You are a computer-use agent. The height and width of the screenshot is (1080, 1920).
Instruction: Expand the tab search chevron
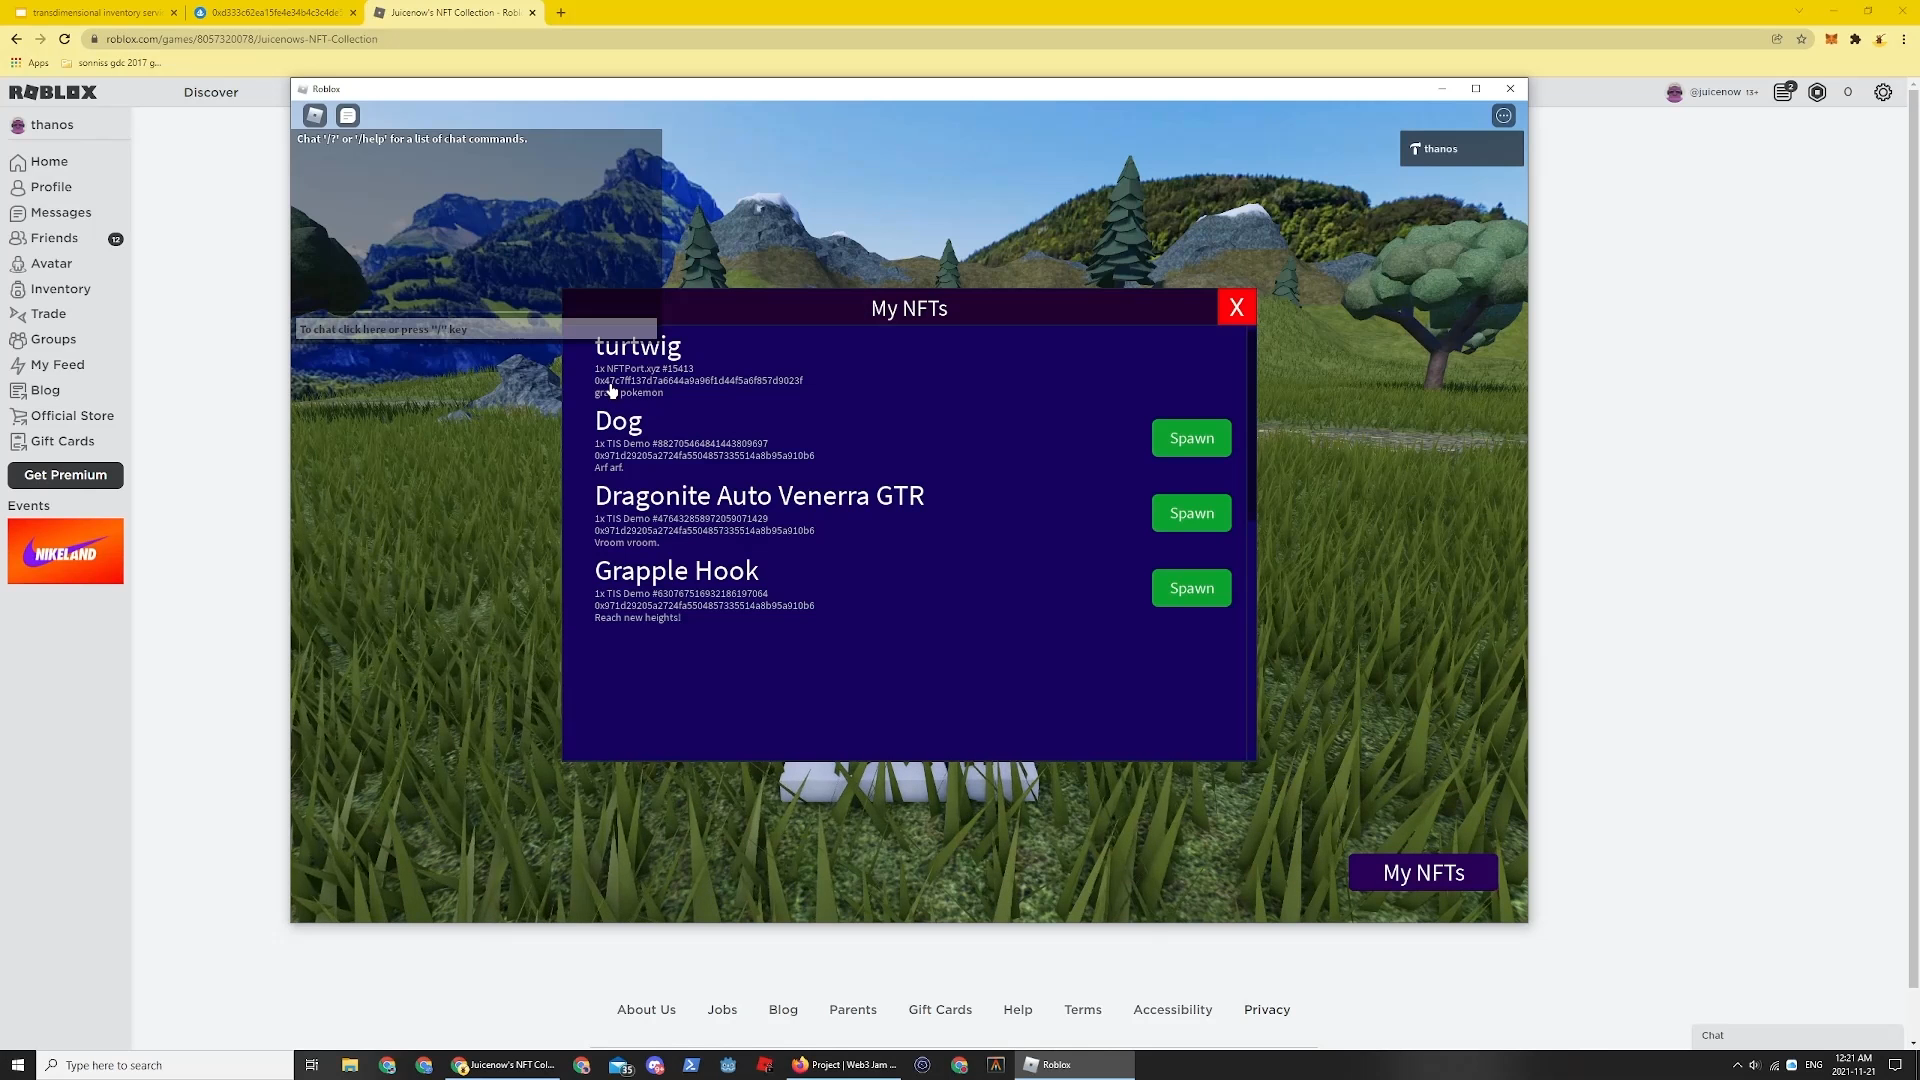tap(1798, 11)
